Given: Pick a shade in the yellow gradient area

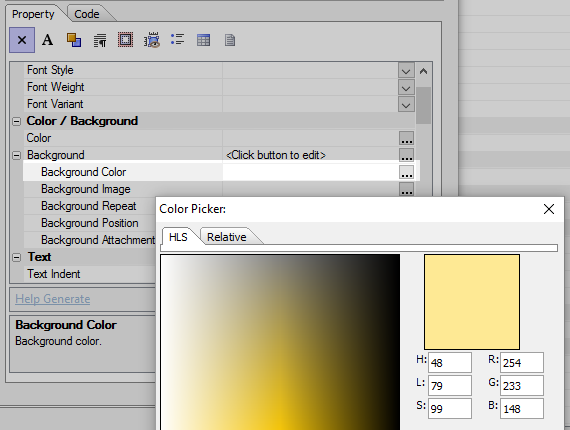Looking at the screenshot, I should pyautogui.click(x=280, y=342).
